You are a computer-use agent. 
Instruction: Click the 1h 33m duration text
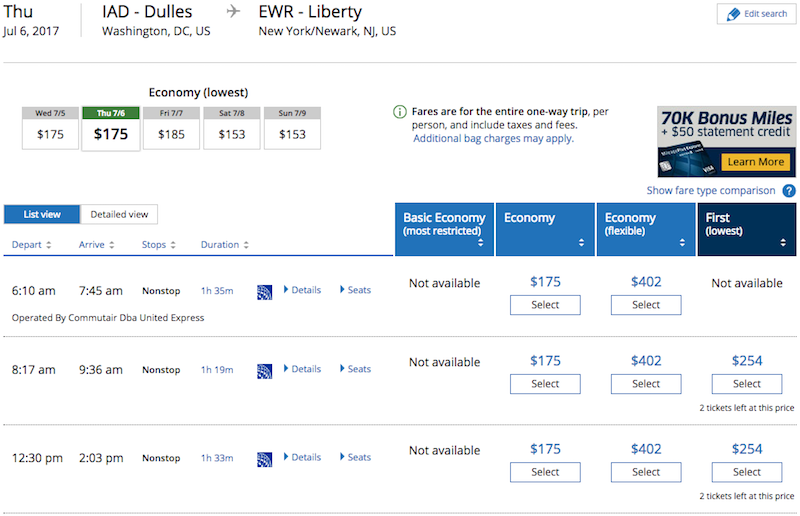(x=217, y=458)
